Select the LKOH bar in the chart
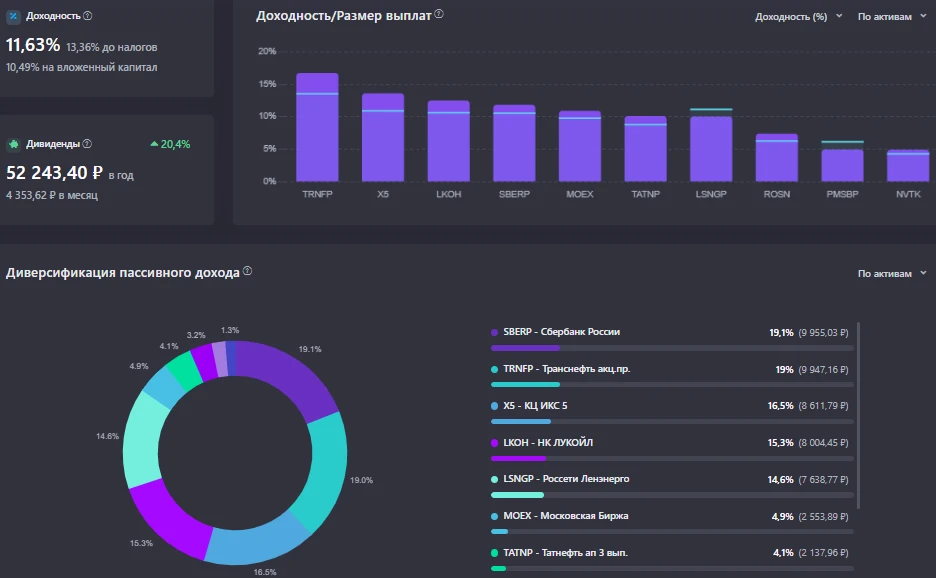936x578 pixels. click(x=448, y=141)
